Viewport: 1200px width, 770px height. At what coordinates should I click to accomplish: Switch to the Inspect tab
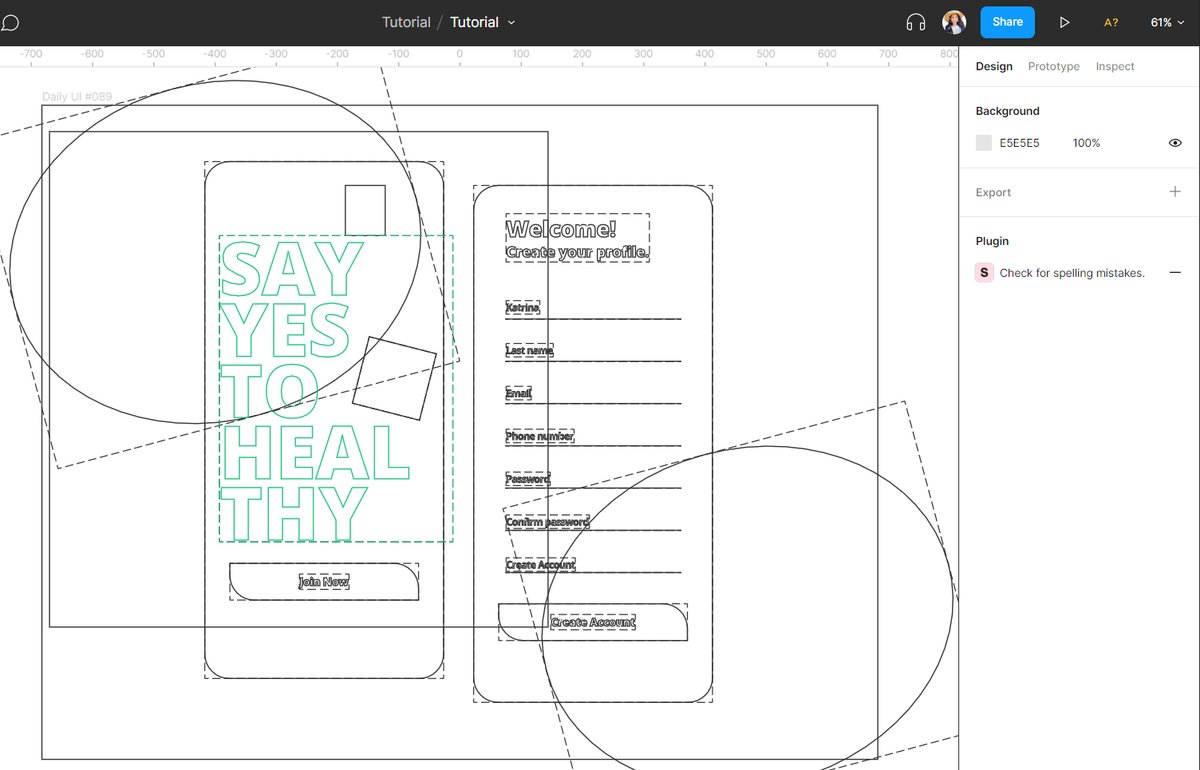pos(1115,66)
